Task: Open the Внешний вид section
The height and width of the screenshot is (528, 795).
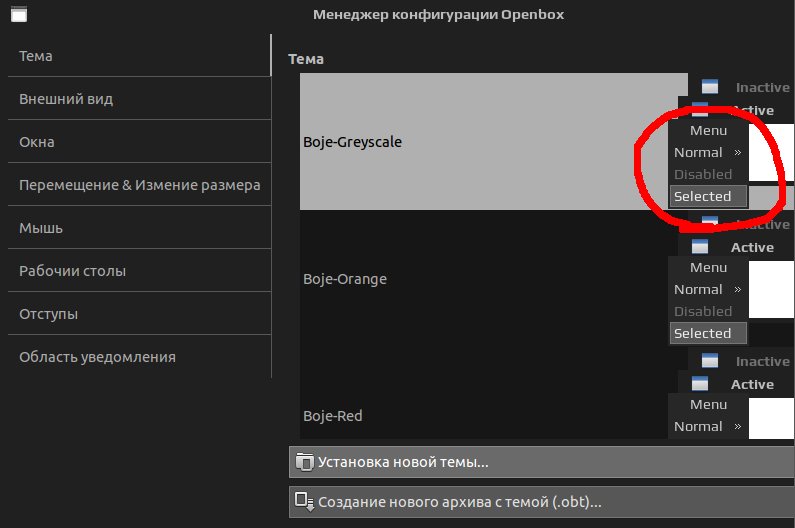Action: tap(66, 99)
